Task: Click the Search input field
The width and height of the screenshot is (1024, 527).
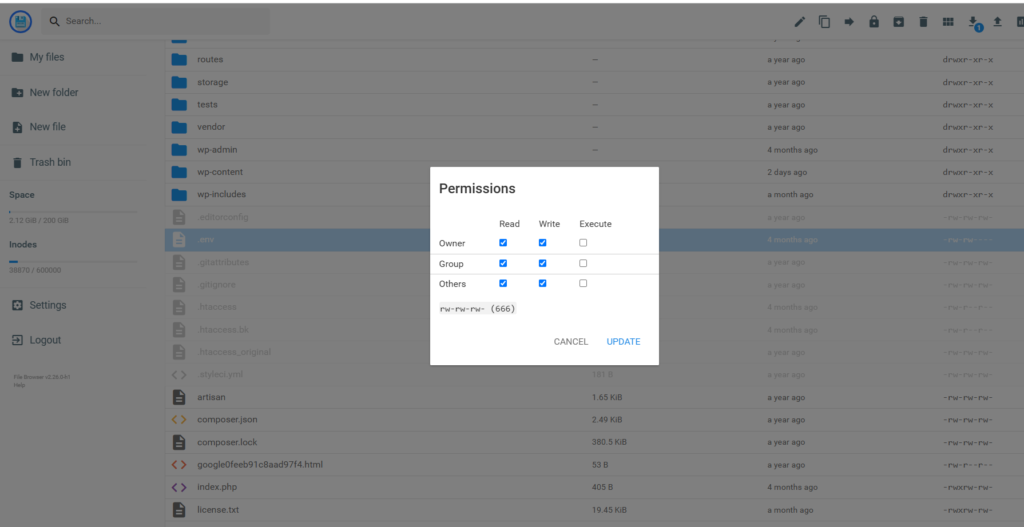Action: (x=155, y=22)
